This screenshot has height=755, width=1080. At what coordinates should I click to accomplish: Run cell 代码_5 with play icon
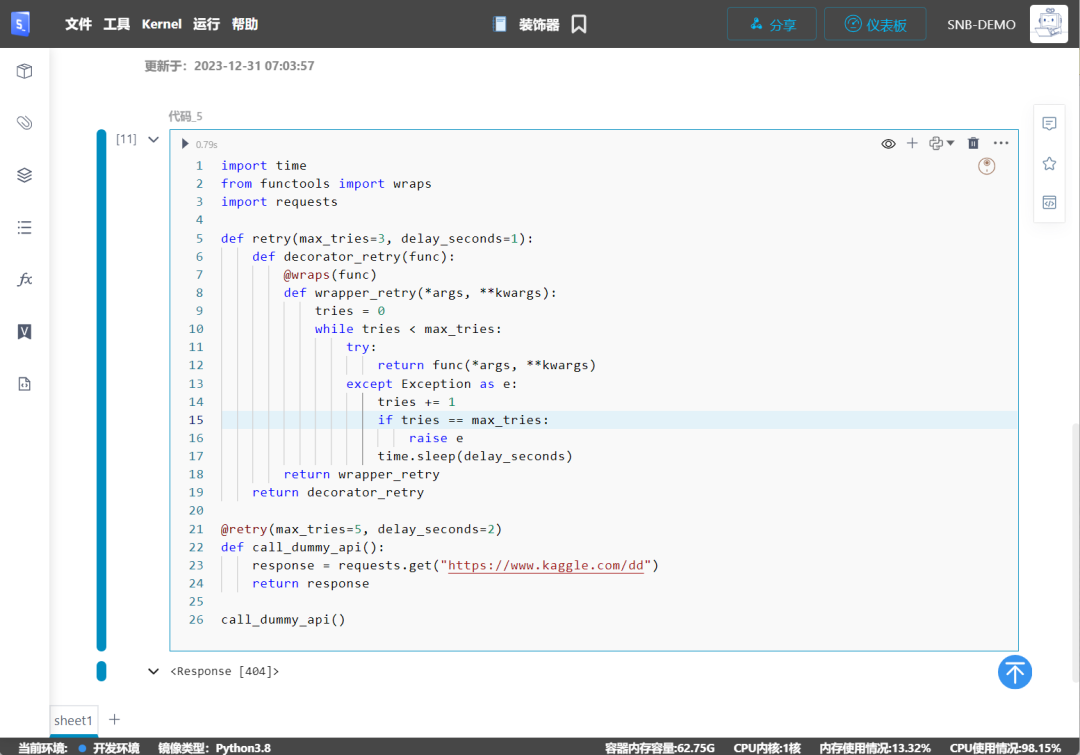tap(185, 144)
